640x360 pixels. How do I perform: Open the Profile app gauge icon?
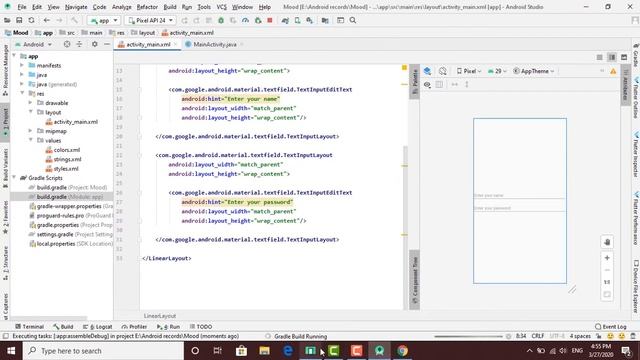tap(245, 20)
